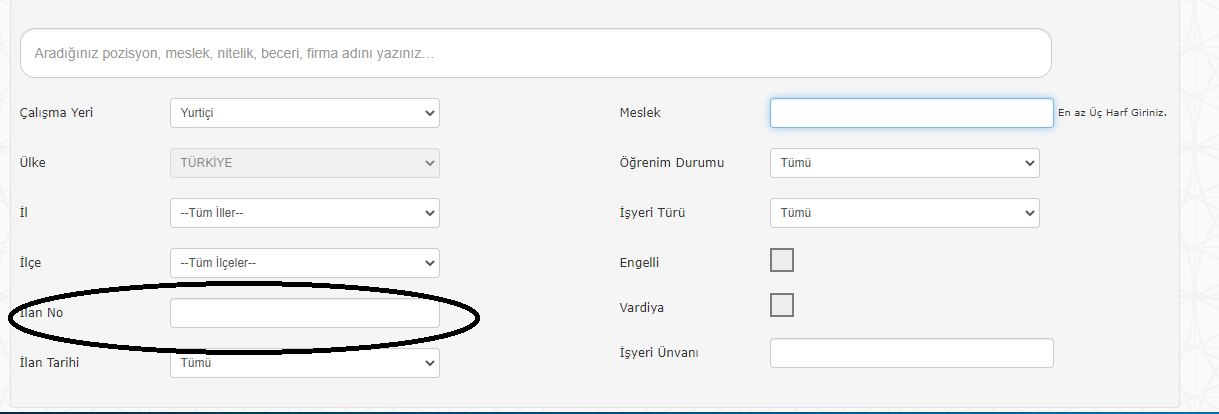Select the İşyeri Türü dropdown
Image resolution: width=1219 pixels, height=414 pixels.
click(904, 213)
